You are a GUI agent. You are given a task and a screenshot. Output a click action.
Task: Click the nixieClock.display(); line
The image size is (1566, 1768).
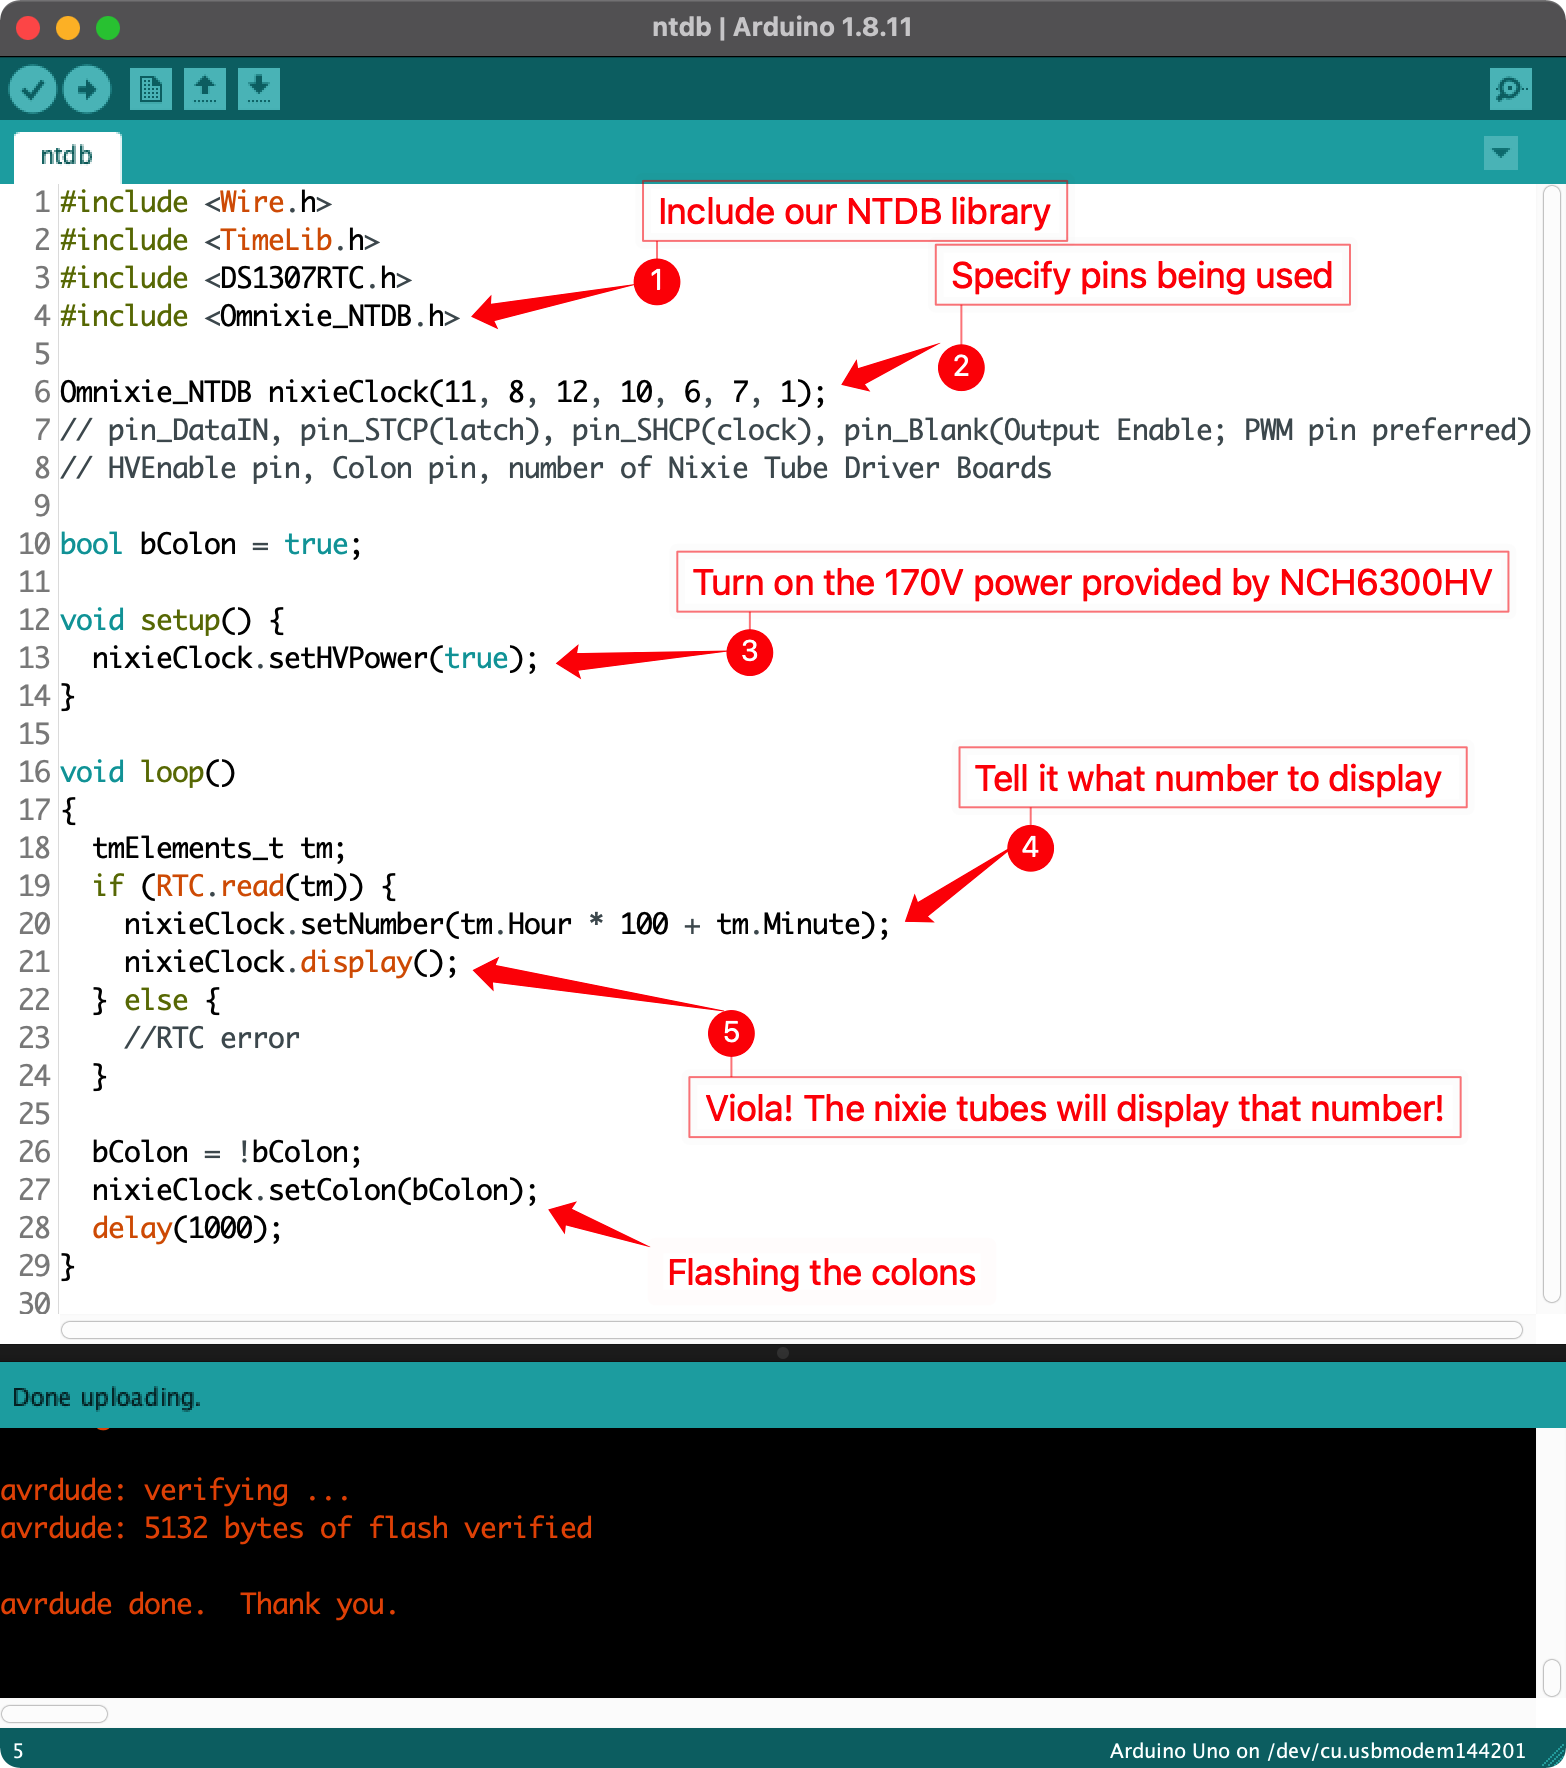pos(291,962)
